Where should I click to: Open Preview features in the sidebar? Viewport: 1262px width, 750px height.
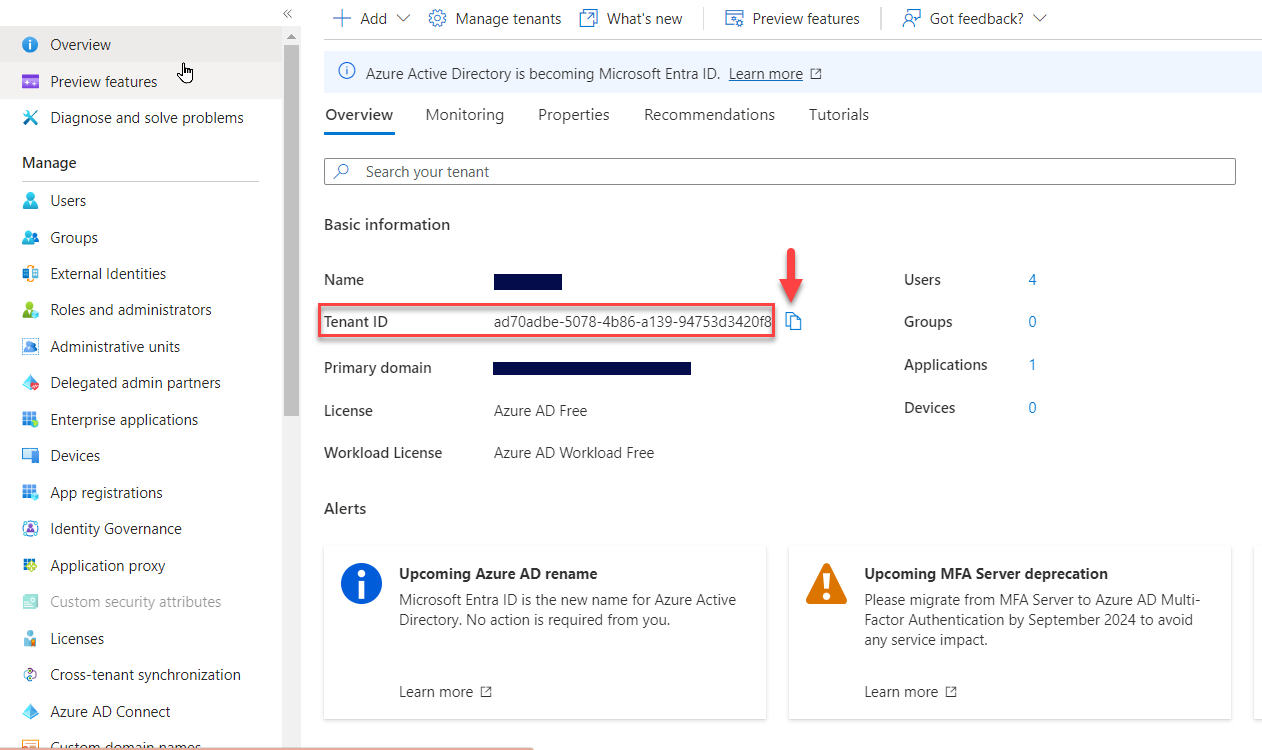(x=141, y=82)
